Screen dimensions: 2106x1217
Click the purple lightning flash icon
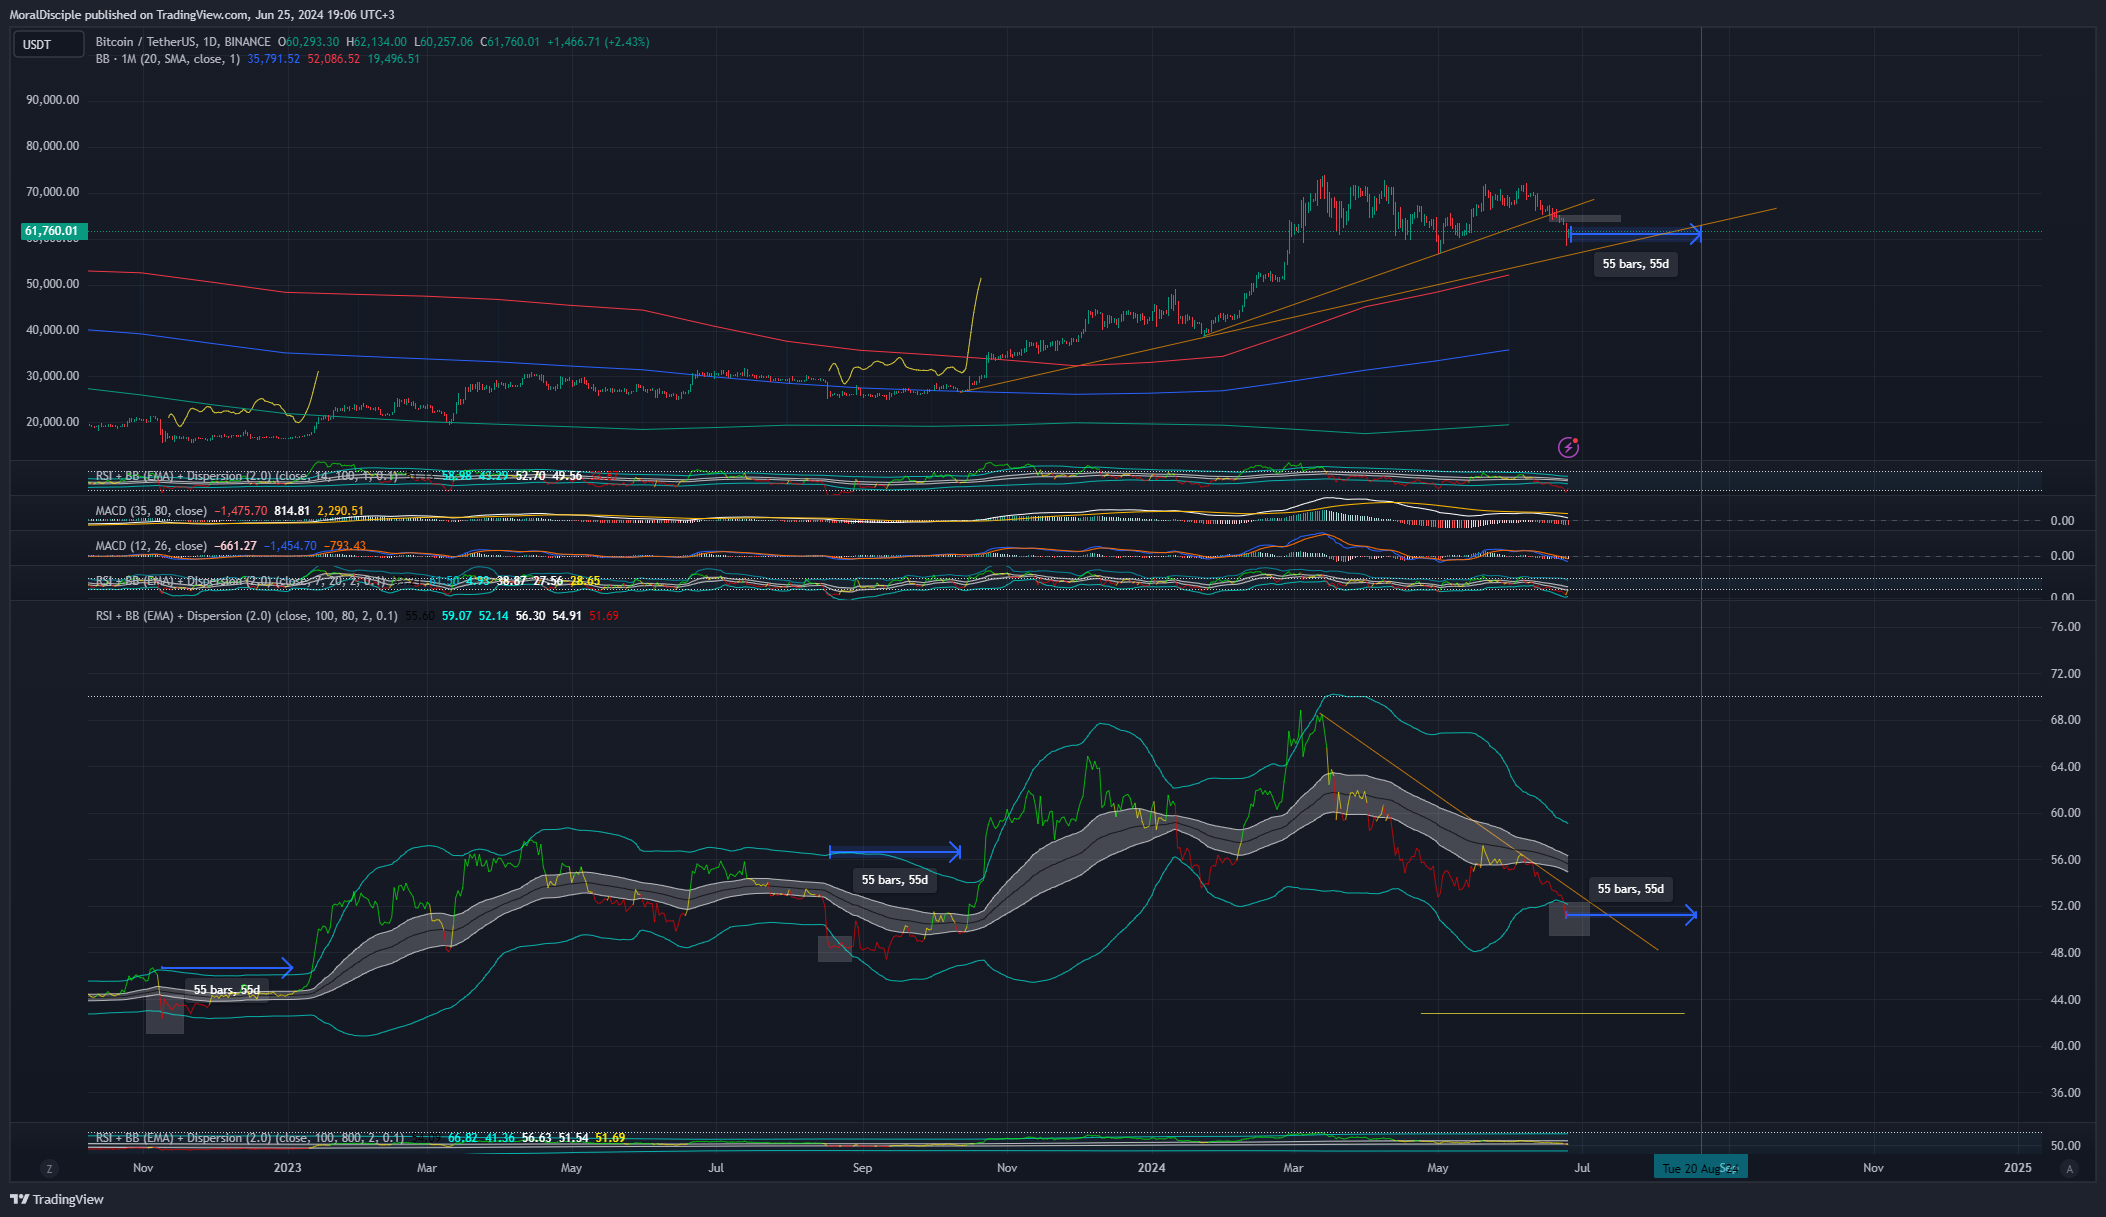(1568, 447)
